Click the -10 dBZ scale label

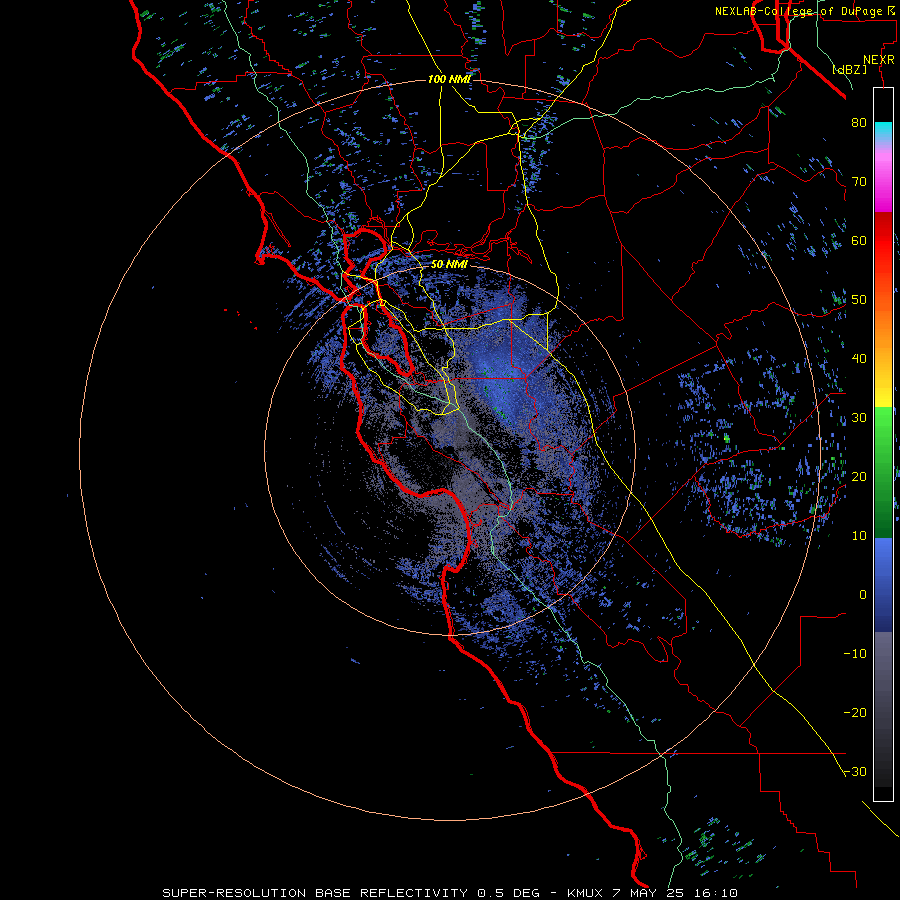[855, 654]
